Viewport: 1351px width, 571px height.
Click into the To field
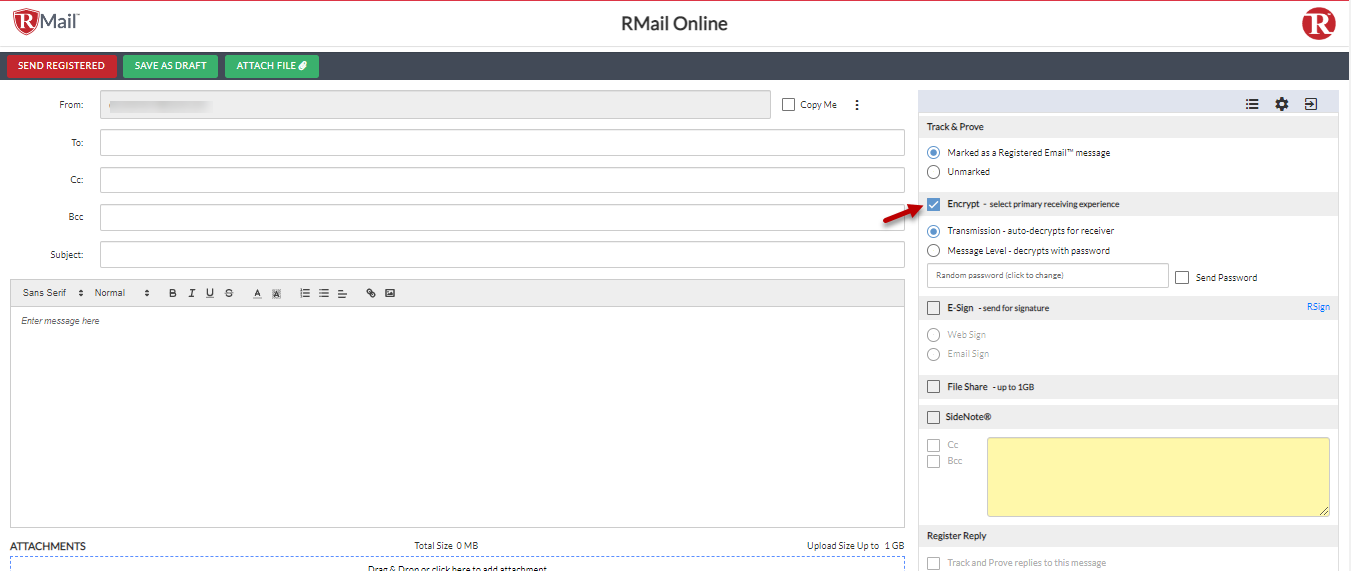(x=502, y=143)
